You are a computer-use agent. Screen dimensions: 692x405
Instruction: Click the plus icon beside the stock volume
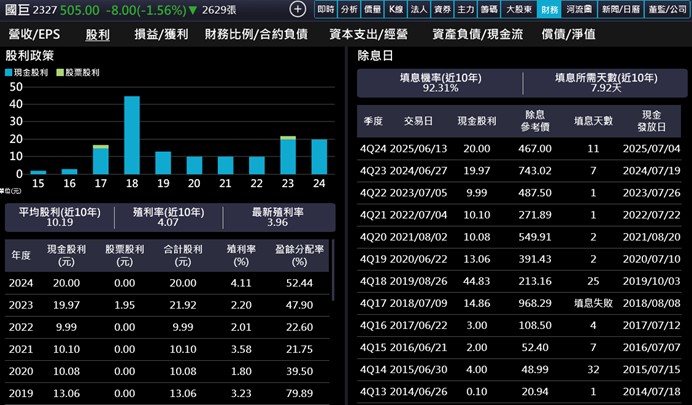pos(297,9)
